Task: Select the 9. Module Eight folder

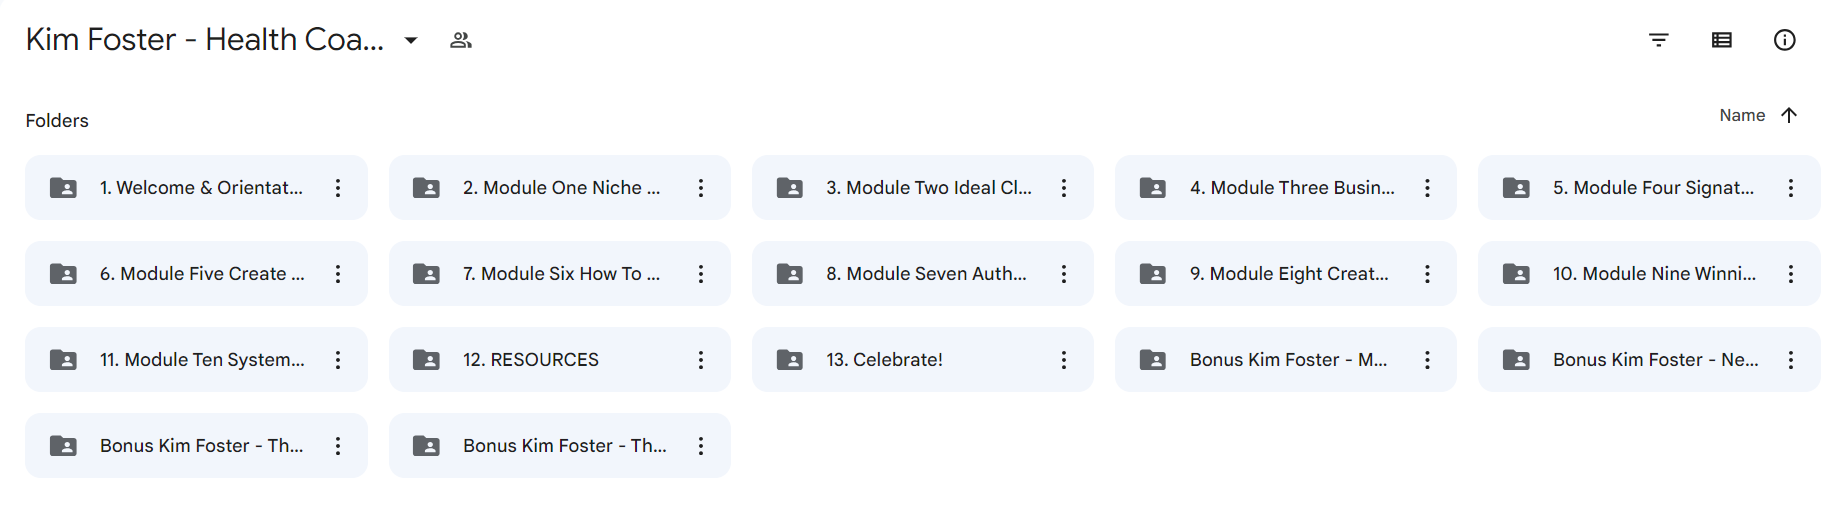Action: point(1286,273)
